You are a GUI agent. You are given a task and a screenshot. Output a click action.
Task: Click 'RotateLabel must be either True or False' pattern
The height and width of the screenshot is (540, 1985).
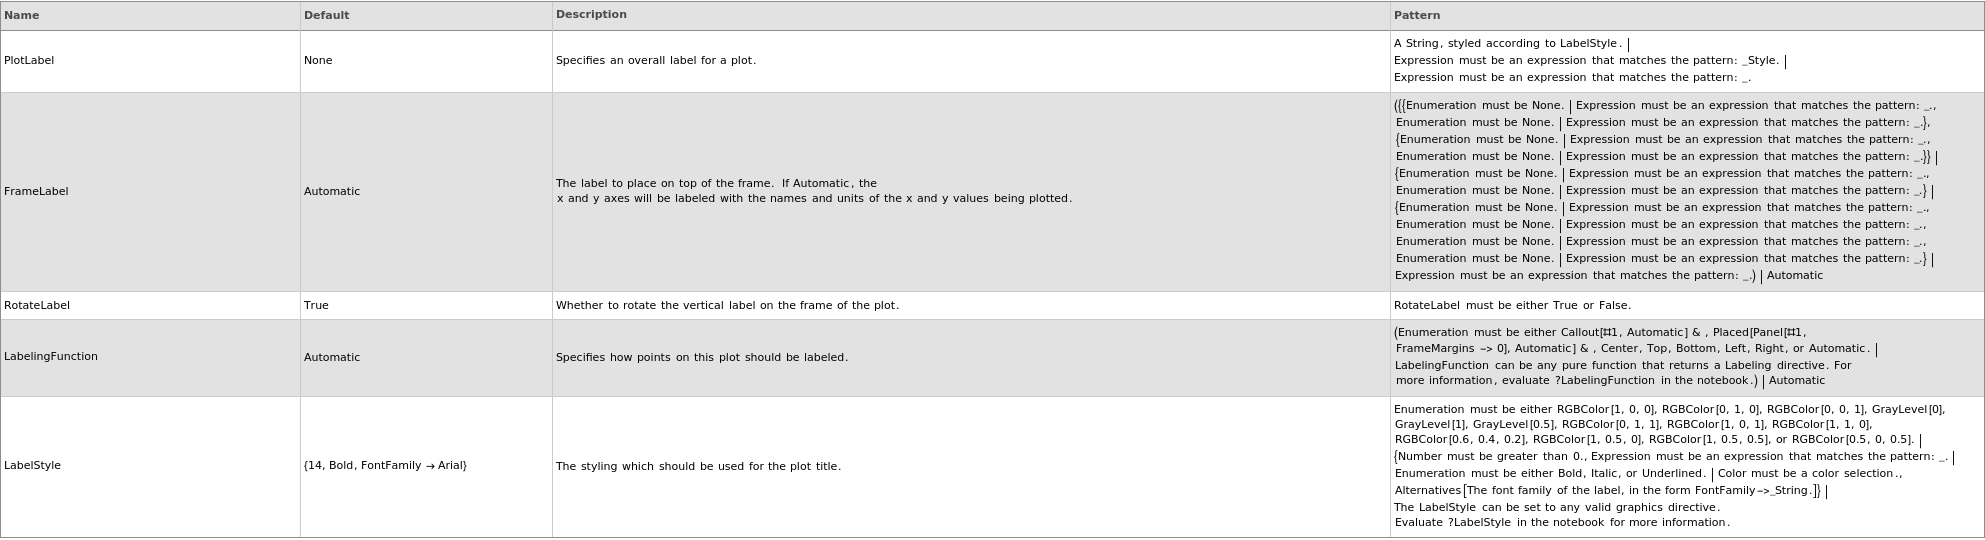1512,306
